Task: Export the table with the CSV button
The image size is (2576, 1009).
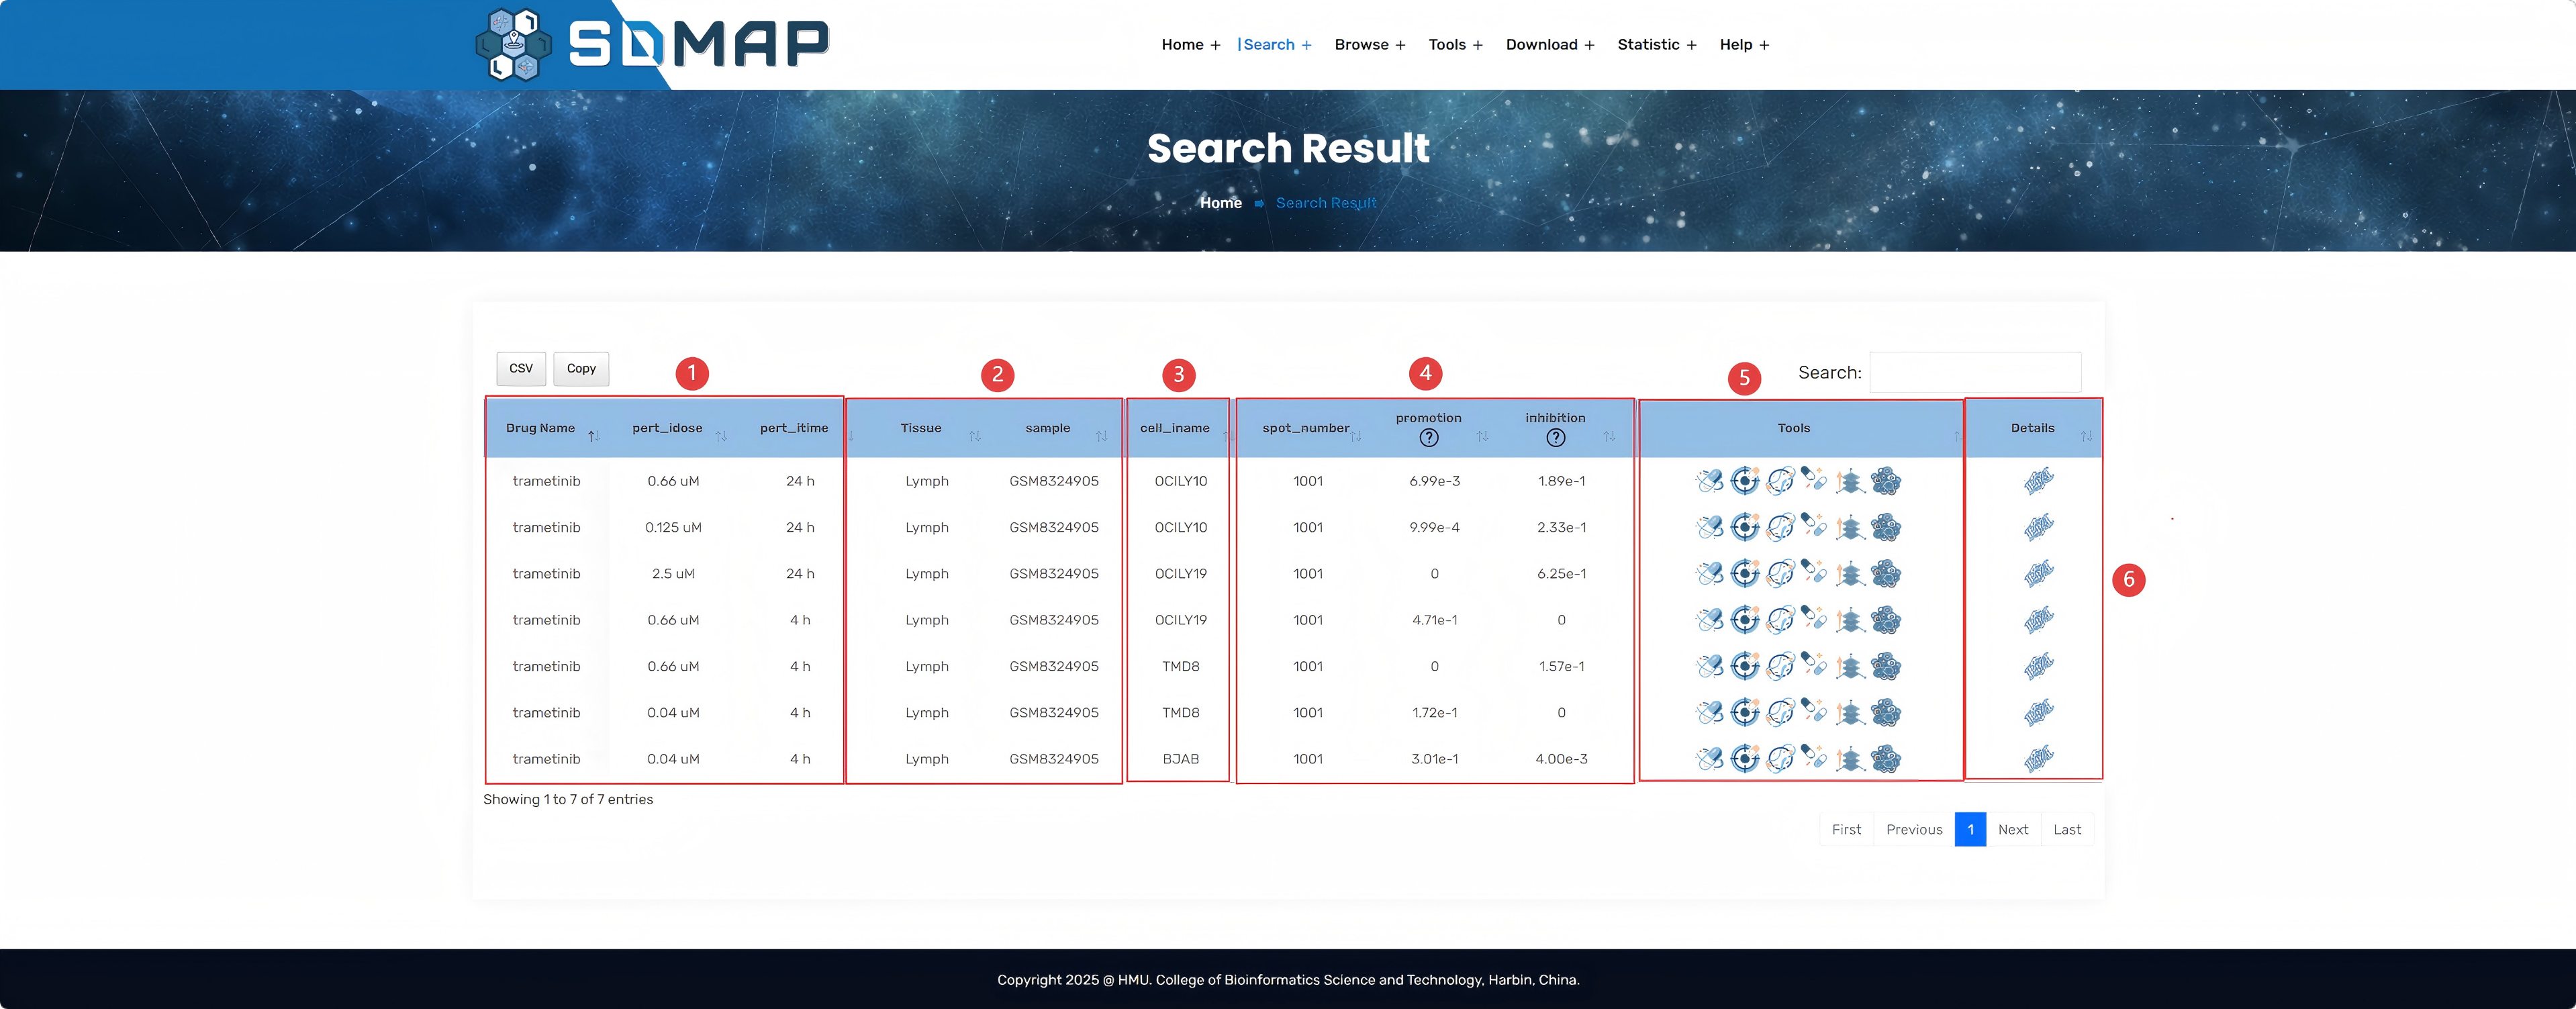Action: [521, 368]
